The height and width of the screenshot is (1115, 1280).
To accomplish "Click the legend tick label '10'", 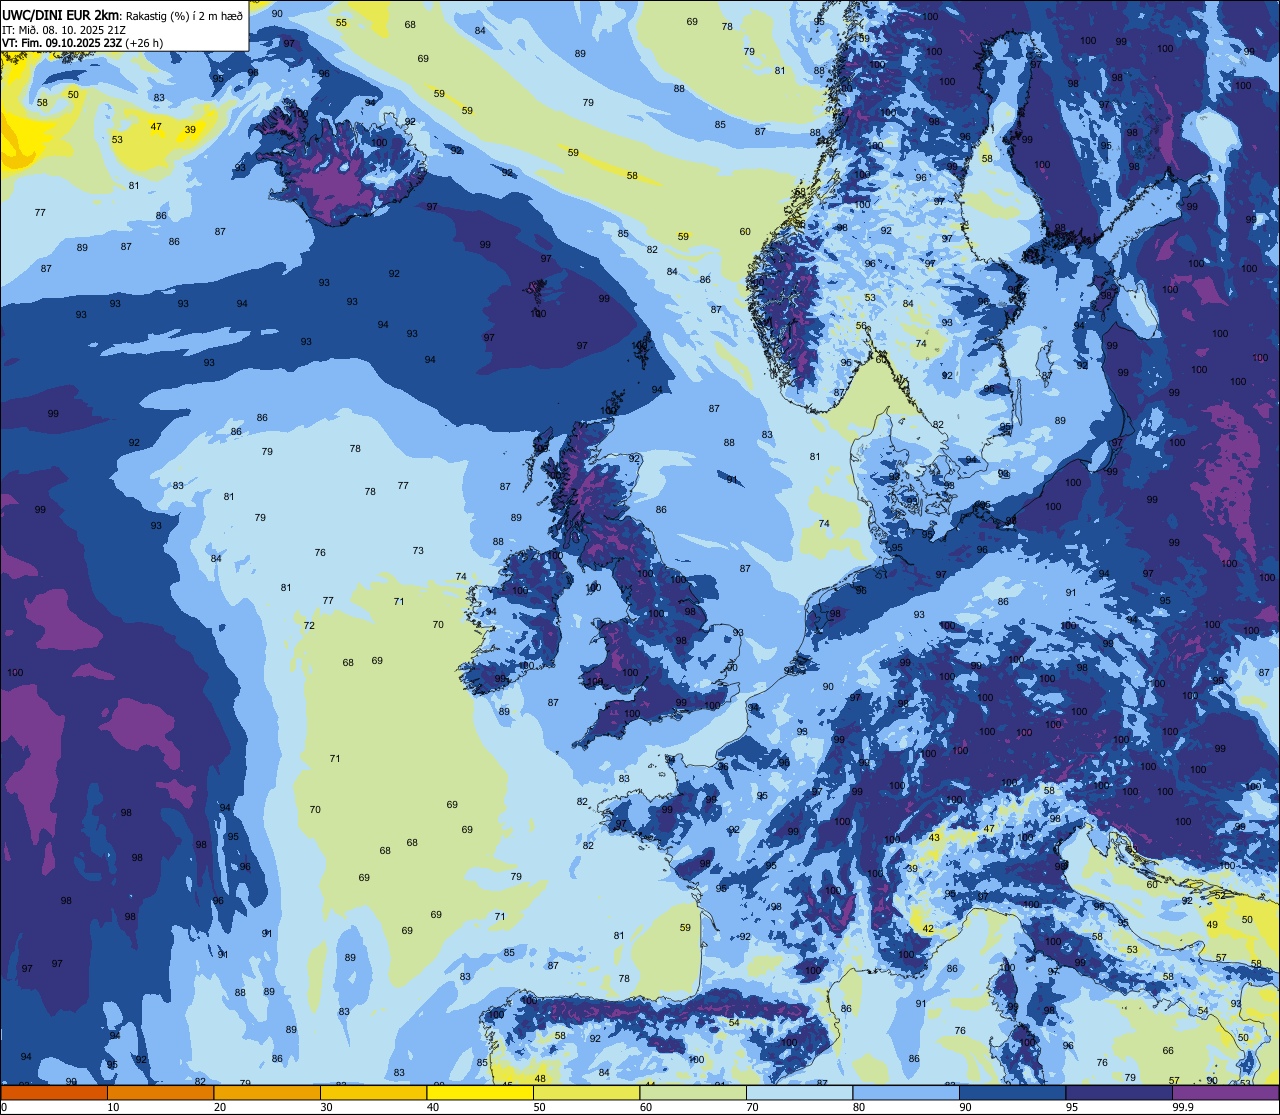I will click(x=113, y=1107).
